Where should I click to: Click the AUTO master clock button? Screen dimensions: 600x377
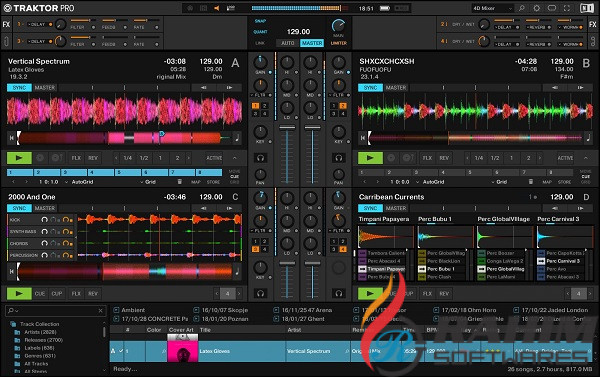click(x=288, y=43)
